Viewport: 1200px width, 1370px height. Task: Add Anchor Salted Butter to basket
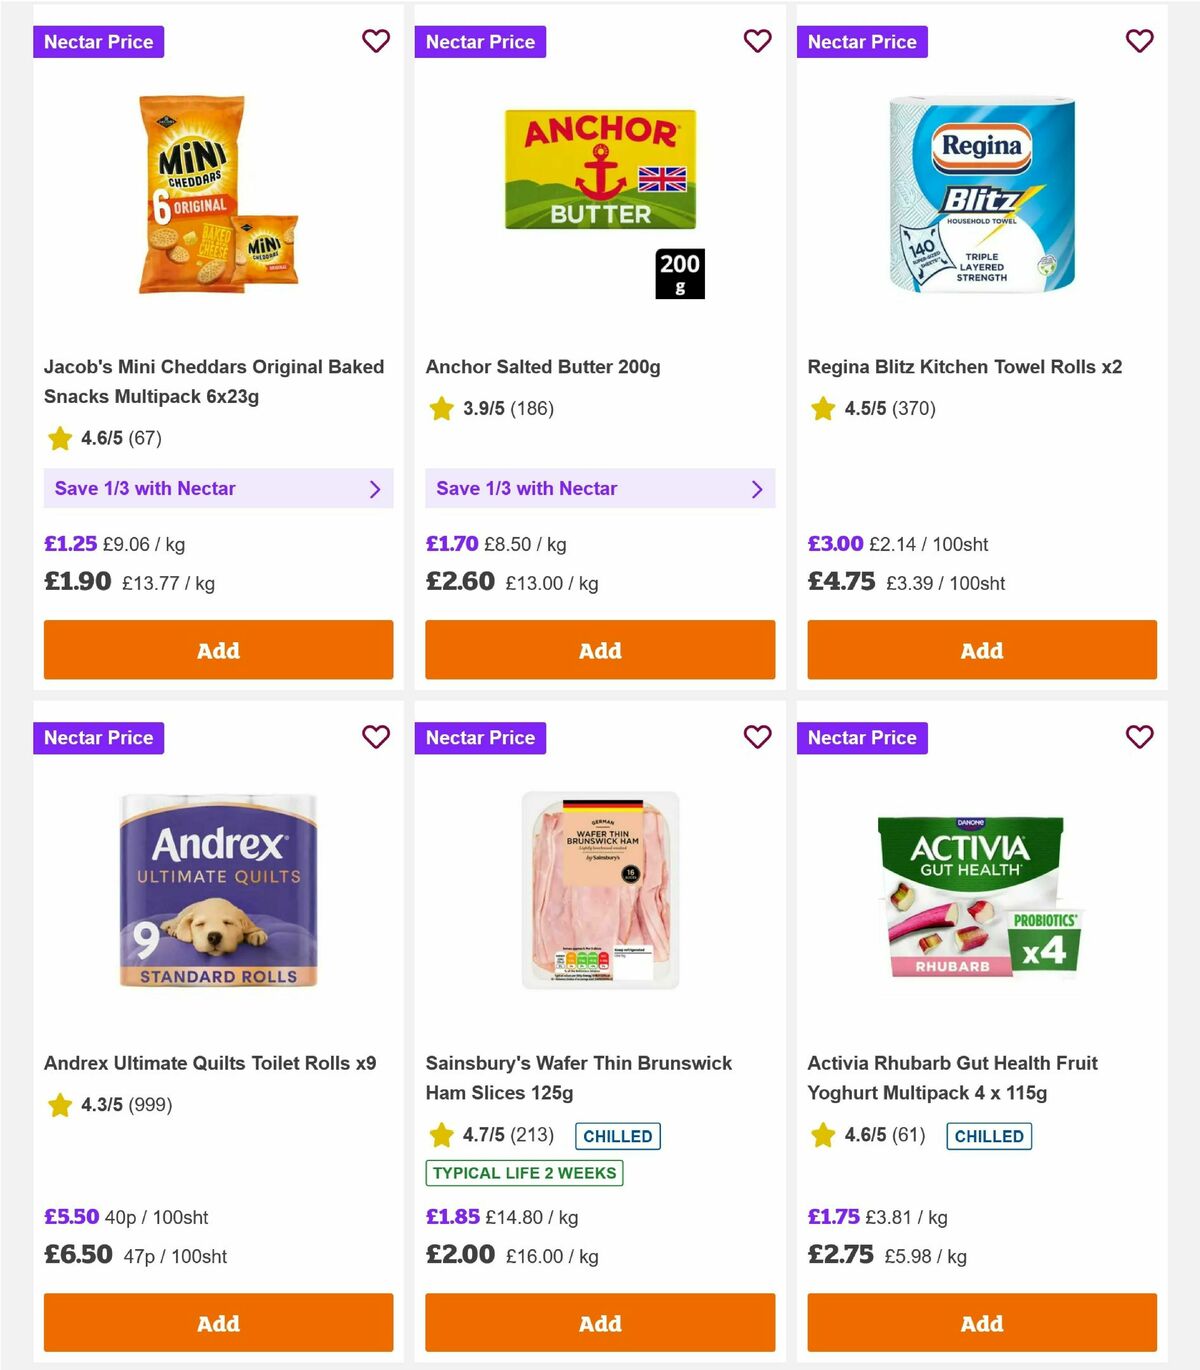pyautogui.click(x=600, y=650)
